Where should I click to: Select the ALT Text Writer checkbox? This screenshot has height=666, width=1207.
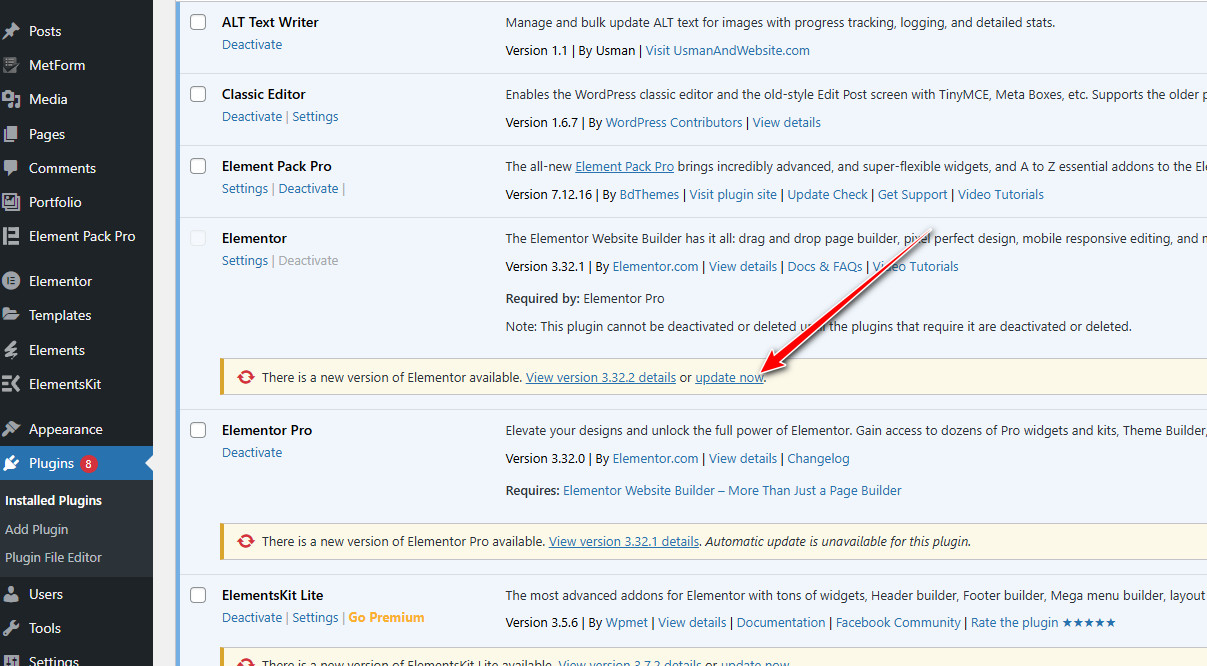point(198,22)
